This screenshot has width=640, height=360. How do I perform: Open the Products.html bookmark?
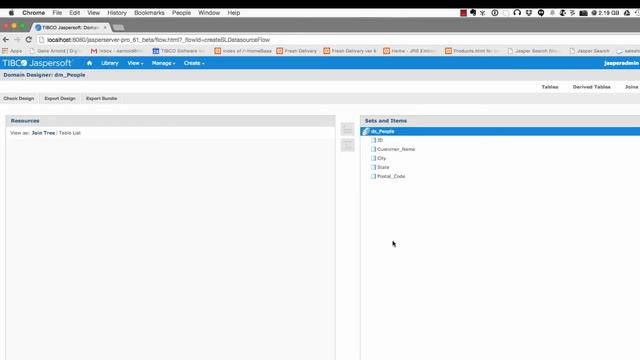click(472, 51)
